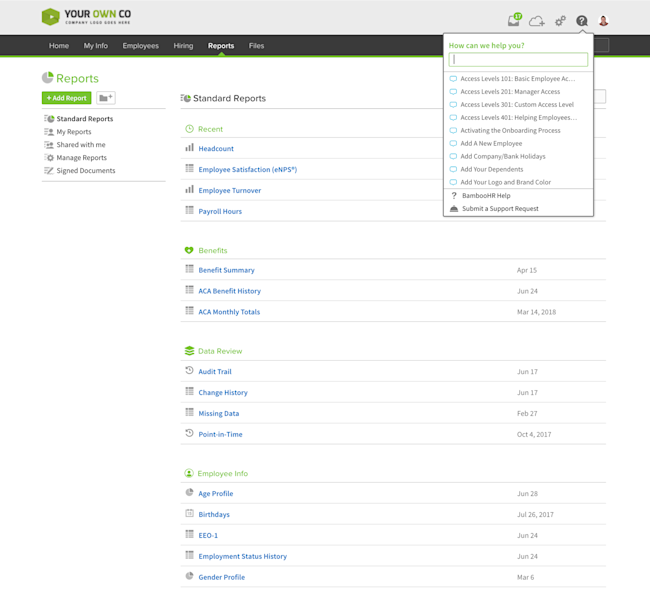Open Add A New Employee article
This screenshot has height=591, width=650.
pos(491,143)
